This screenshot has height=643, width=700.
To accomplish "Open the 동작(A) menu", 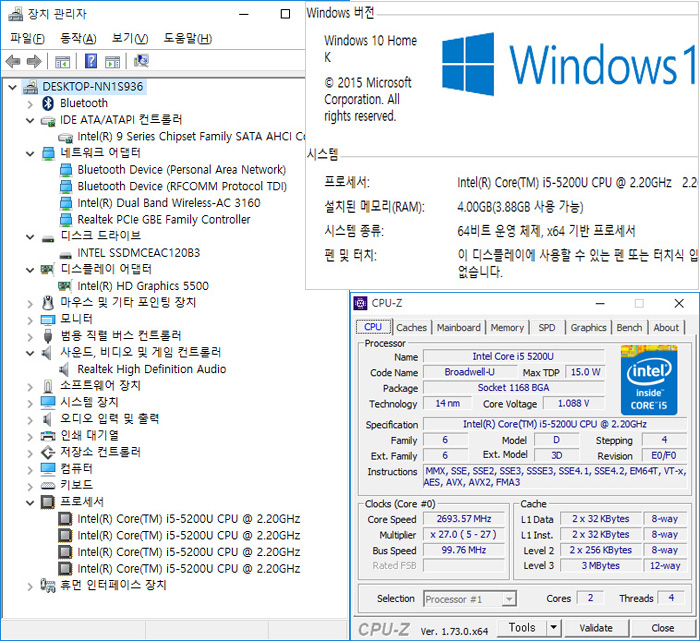I will point(78,39).
